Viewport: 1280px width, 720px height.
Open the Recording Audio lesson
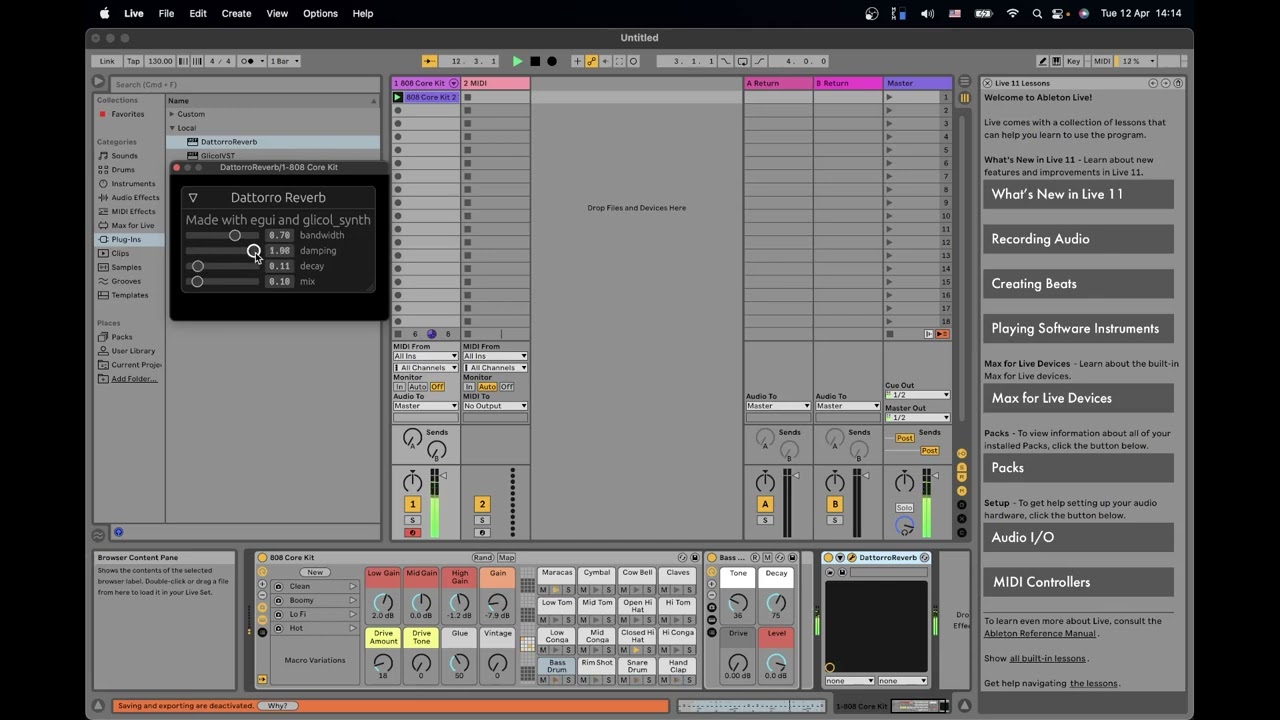point(1078,239)
